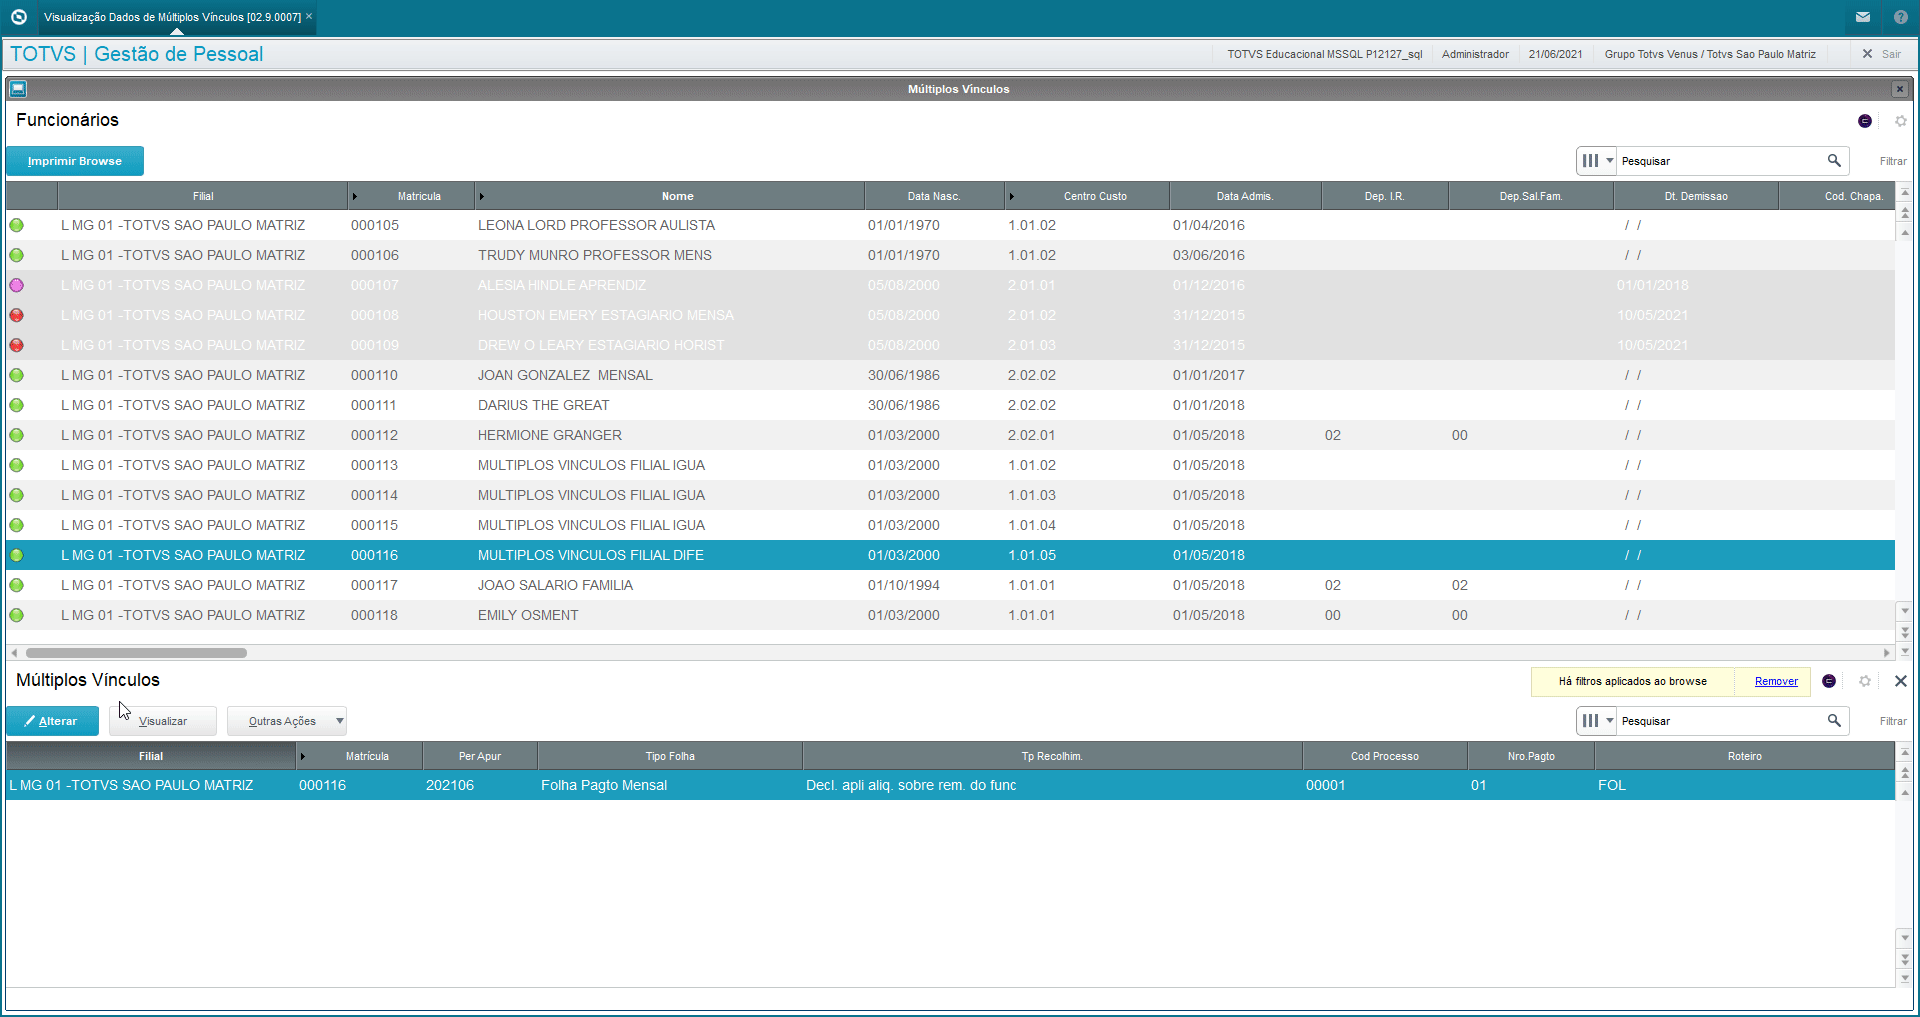Close the Visualização Dados de Múltiplos Vínculos tab
Viewport: 1920px width, 1017px height.
(x=309, y=16)
